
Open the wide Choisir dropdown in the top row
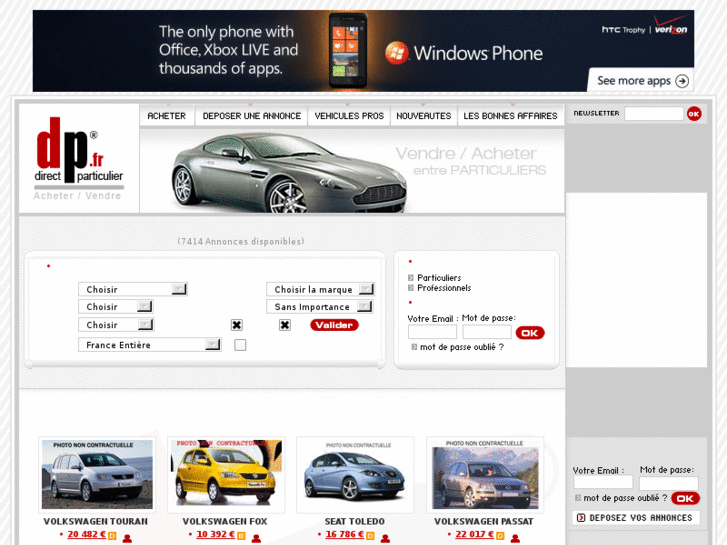(133, 289)
